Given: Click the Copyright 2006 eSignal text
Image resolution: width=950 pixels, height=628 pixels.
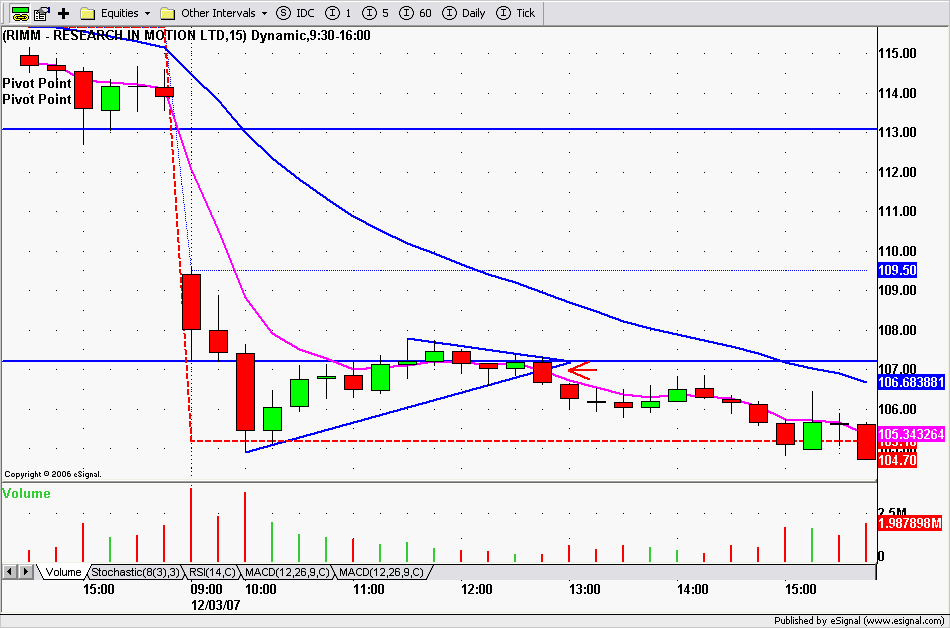Looking at the screenshot, I should [x=53, y=474].
